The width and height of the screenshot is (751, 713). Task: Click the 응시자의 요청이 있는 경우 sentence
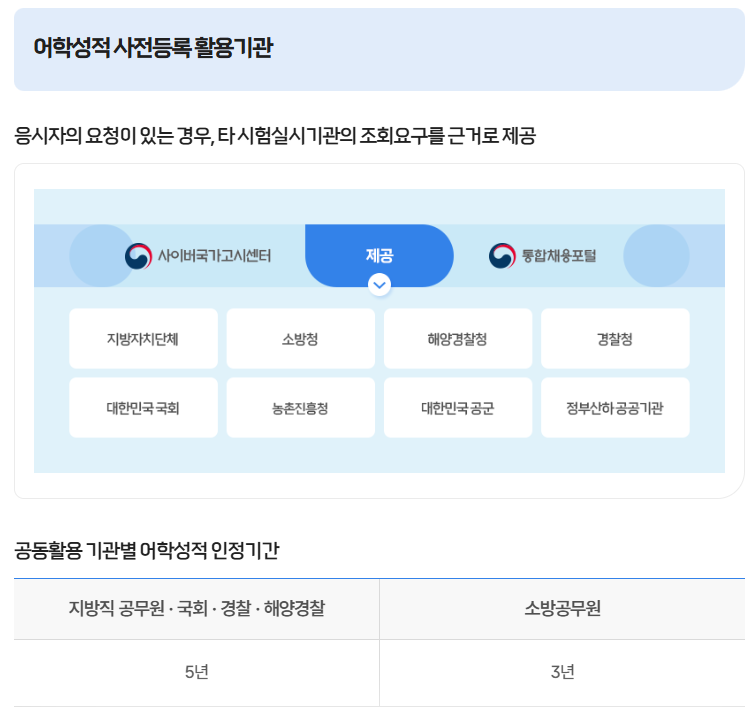(x=275, y=136)
